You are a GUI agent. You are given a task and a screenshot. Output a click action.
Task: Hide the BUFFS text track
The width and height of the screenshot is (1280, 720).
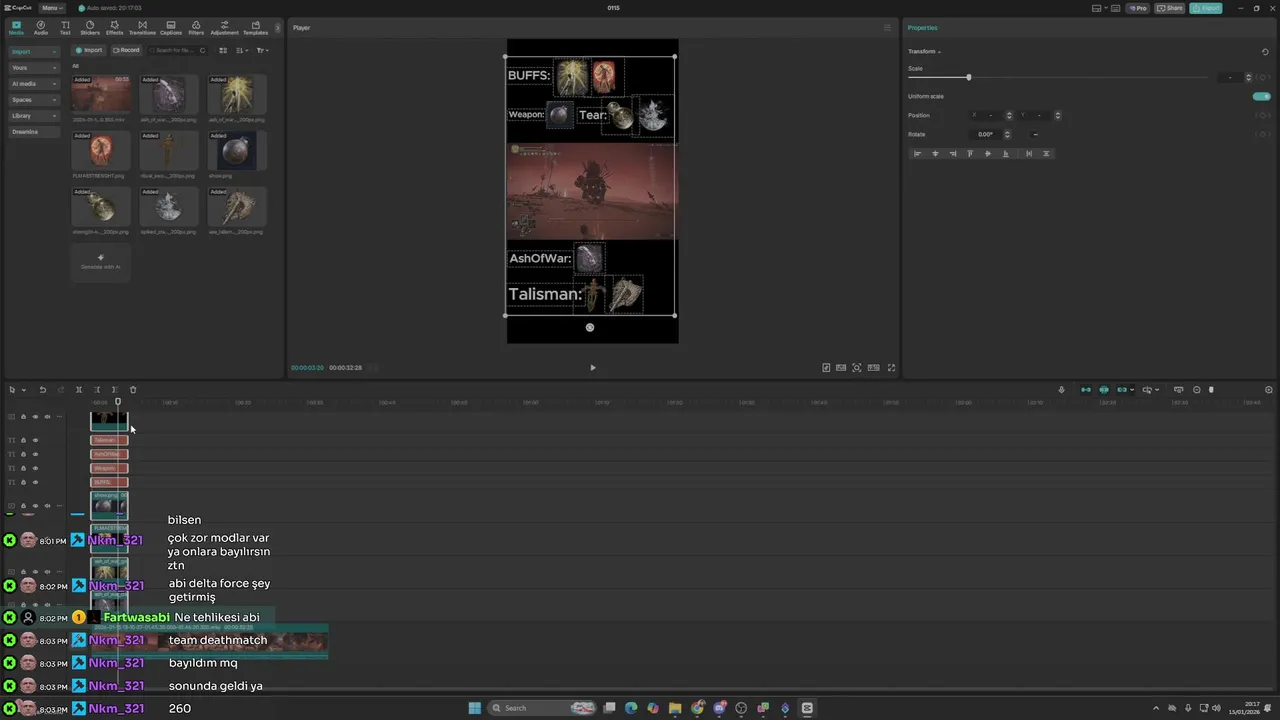point(35,482)
